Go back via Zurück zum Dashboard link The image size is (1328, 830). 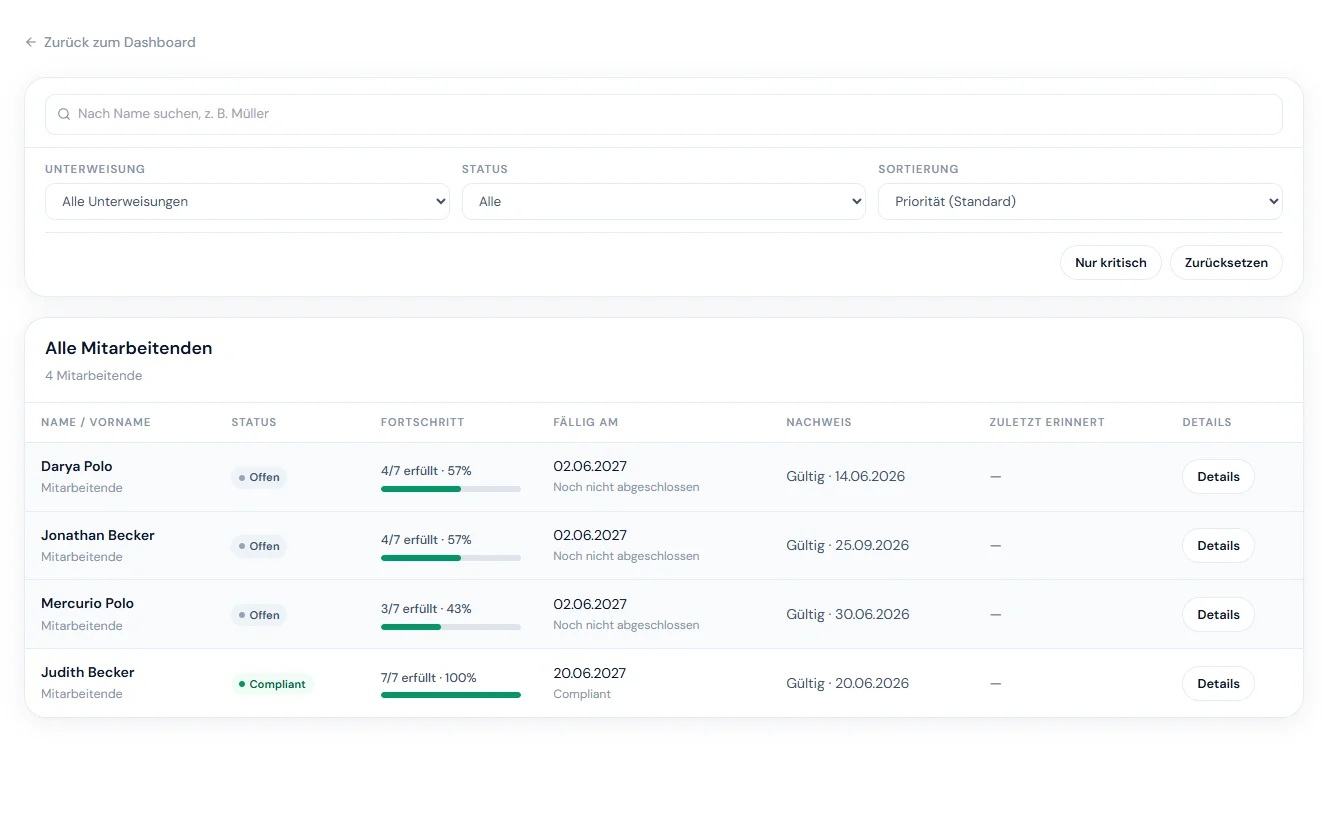click(110, 42)
